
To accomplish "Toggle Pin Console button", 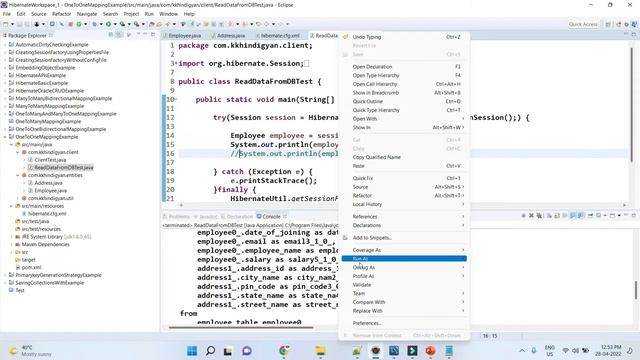I will [x=590, y=216].
